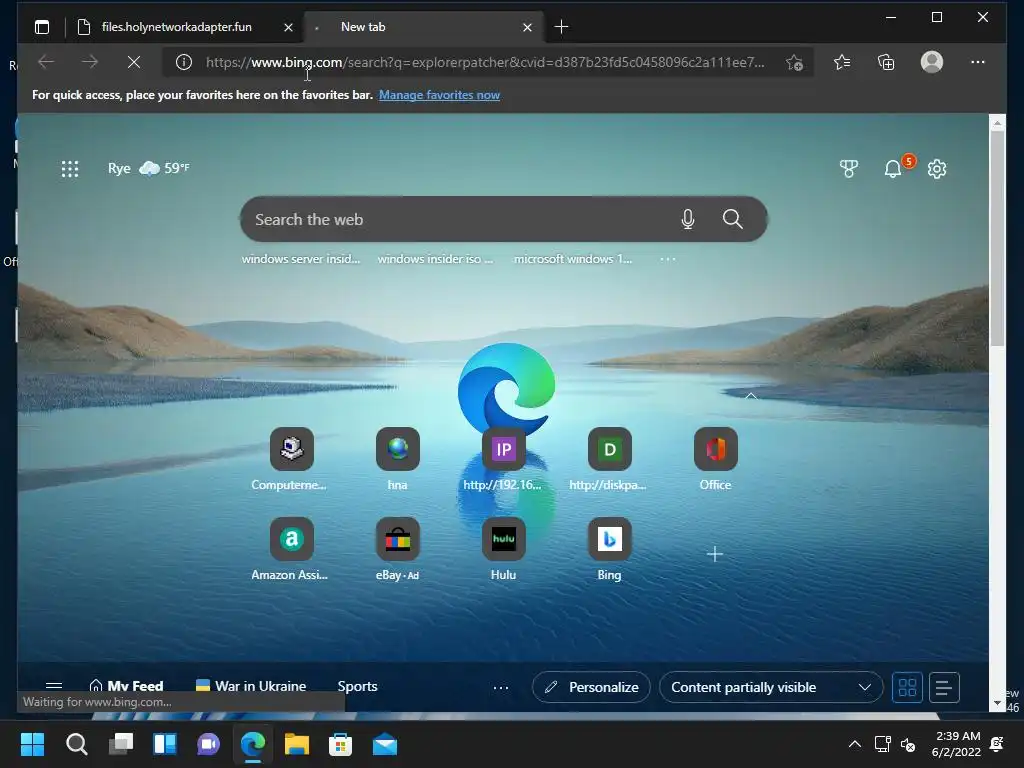Close the files.holynetworkadapter.fun tab
1024x768 pixels.
(288, 27)
